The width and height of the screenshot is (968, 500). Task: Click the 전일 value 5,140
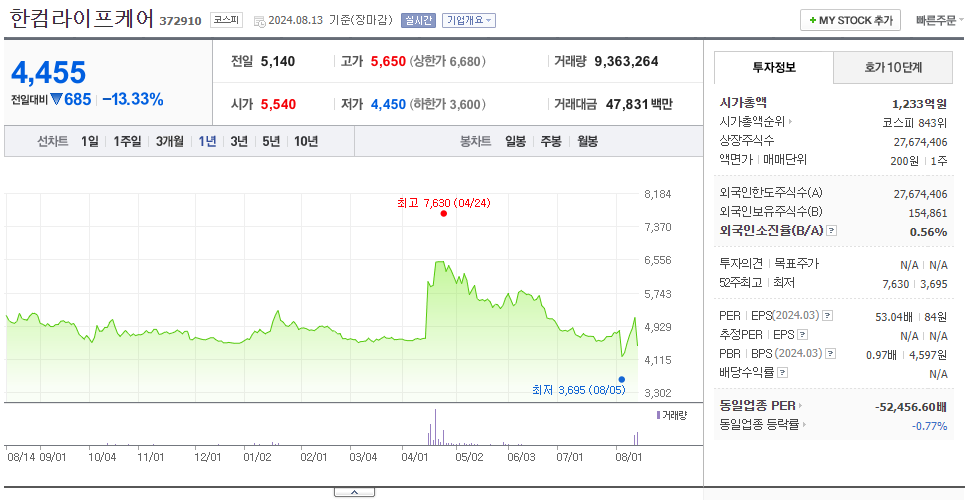point(278,61)
